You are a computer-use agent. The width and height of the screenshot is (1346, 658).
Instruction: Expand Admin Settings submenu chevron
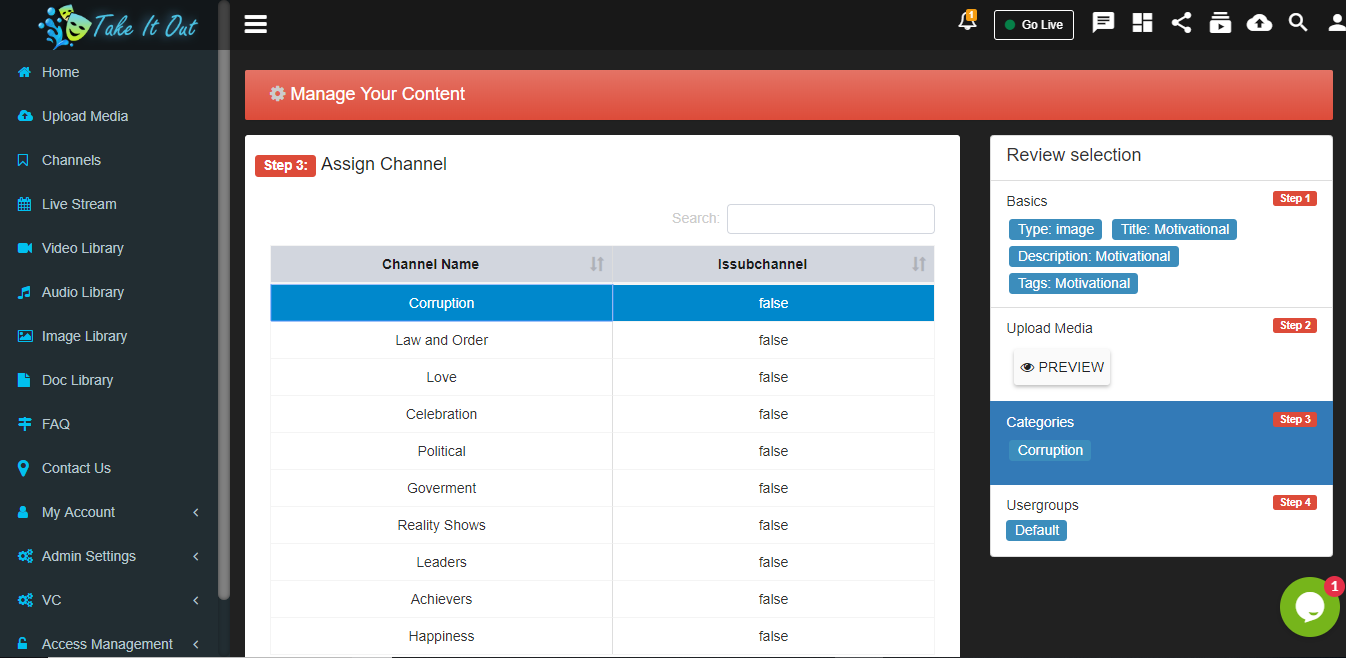196,556
